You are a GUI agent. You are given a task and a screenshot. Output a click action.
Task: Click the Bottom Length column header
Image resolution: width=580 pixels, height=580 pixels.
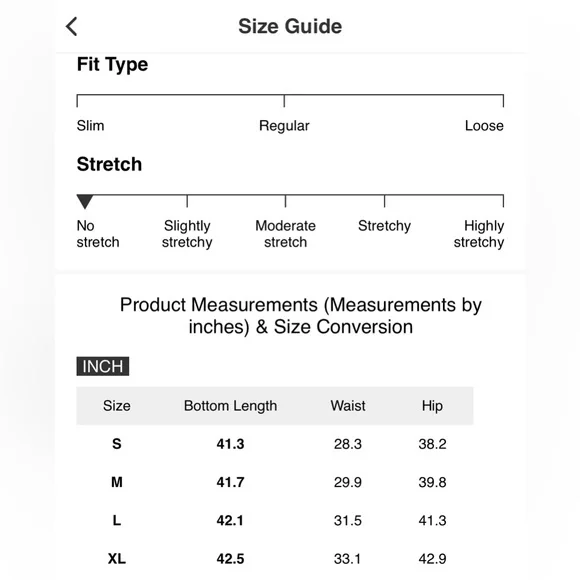(x=230, y=406)
